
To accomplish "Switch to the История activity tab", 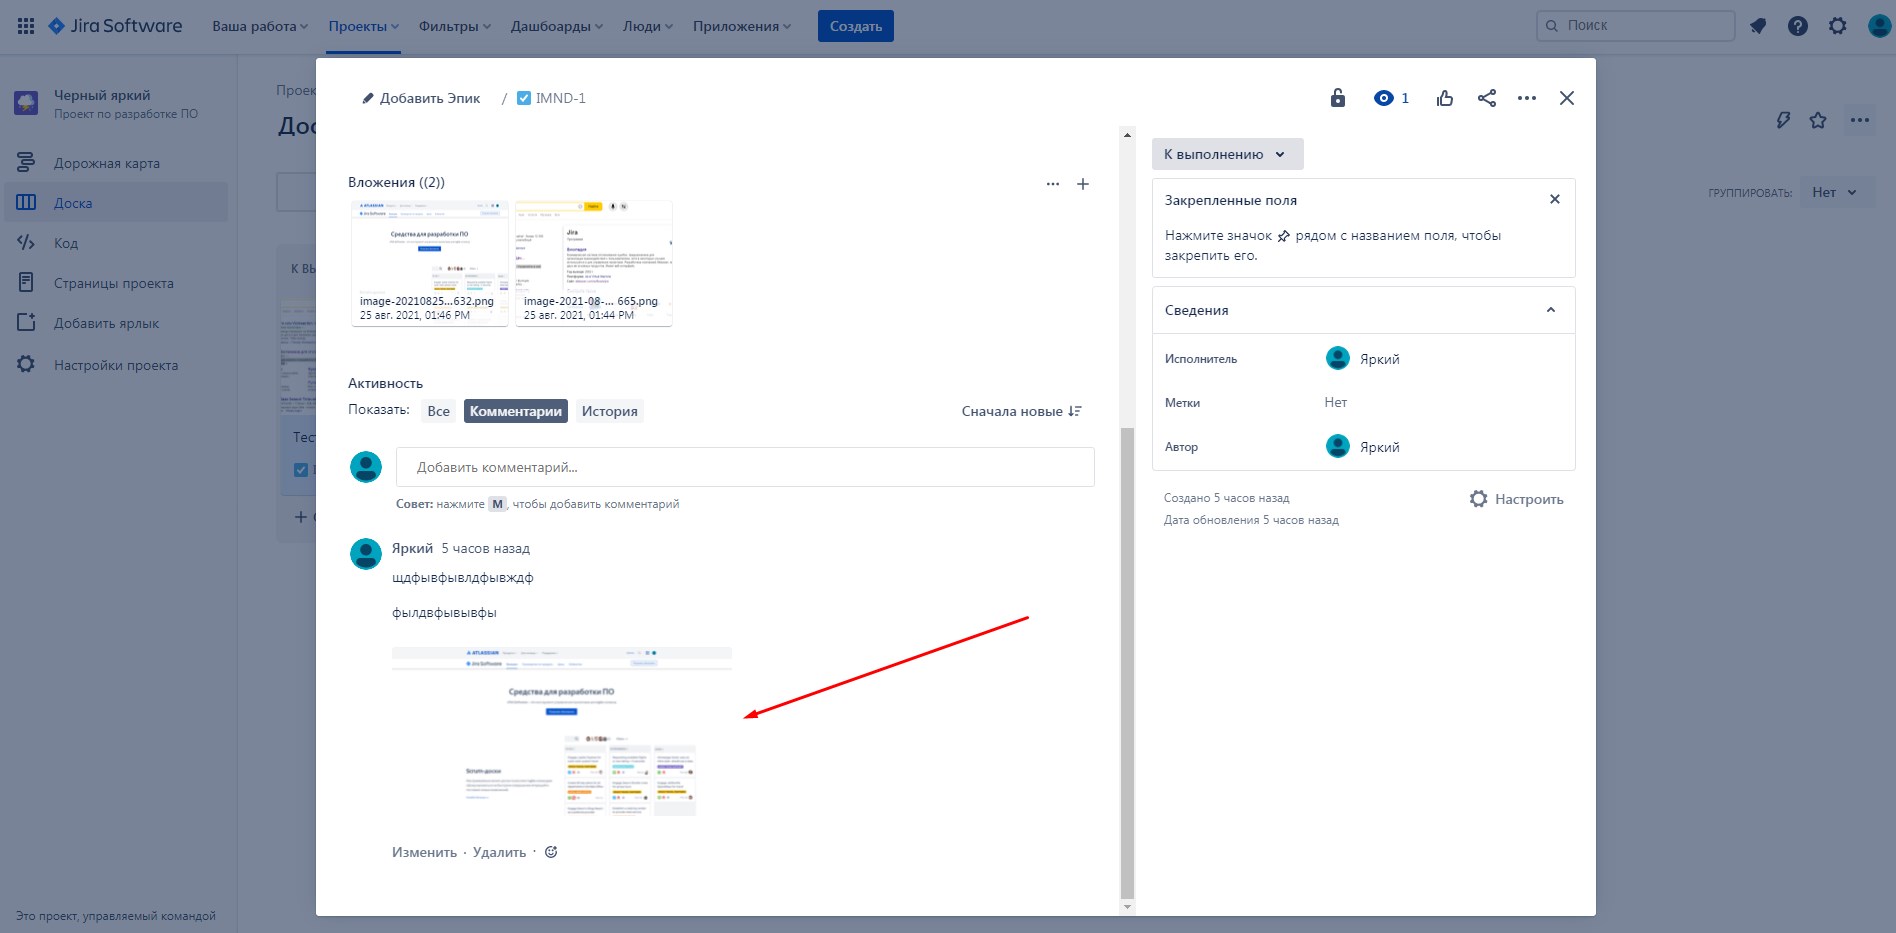I will [x=609, y=411].
